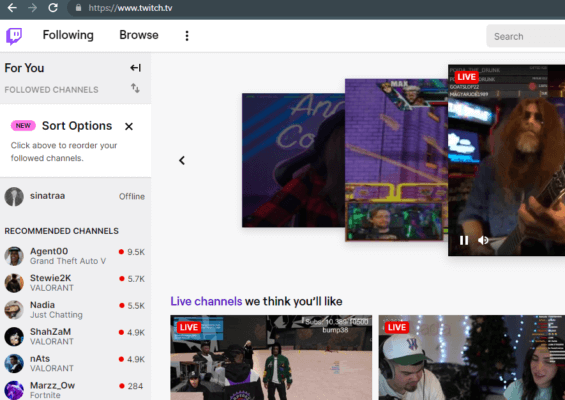Open sinatraa's avatar
The image size is (565, 400).
[x=14, y=196]
